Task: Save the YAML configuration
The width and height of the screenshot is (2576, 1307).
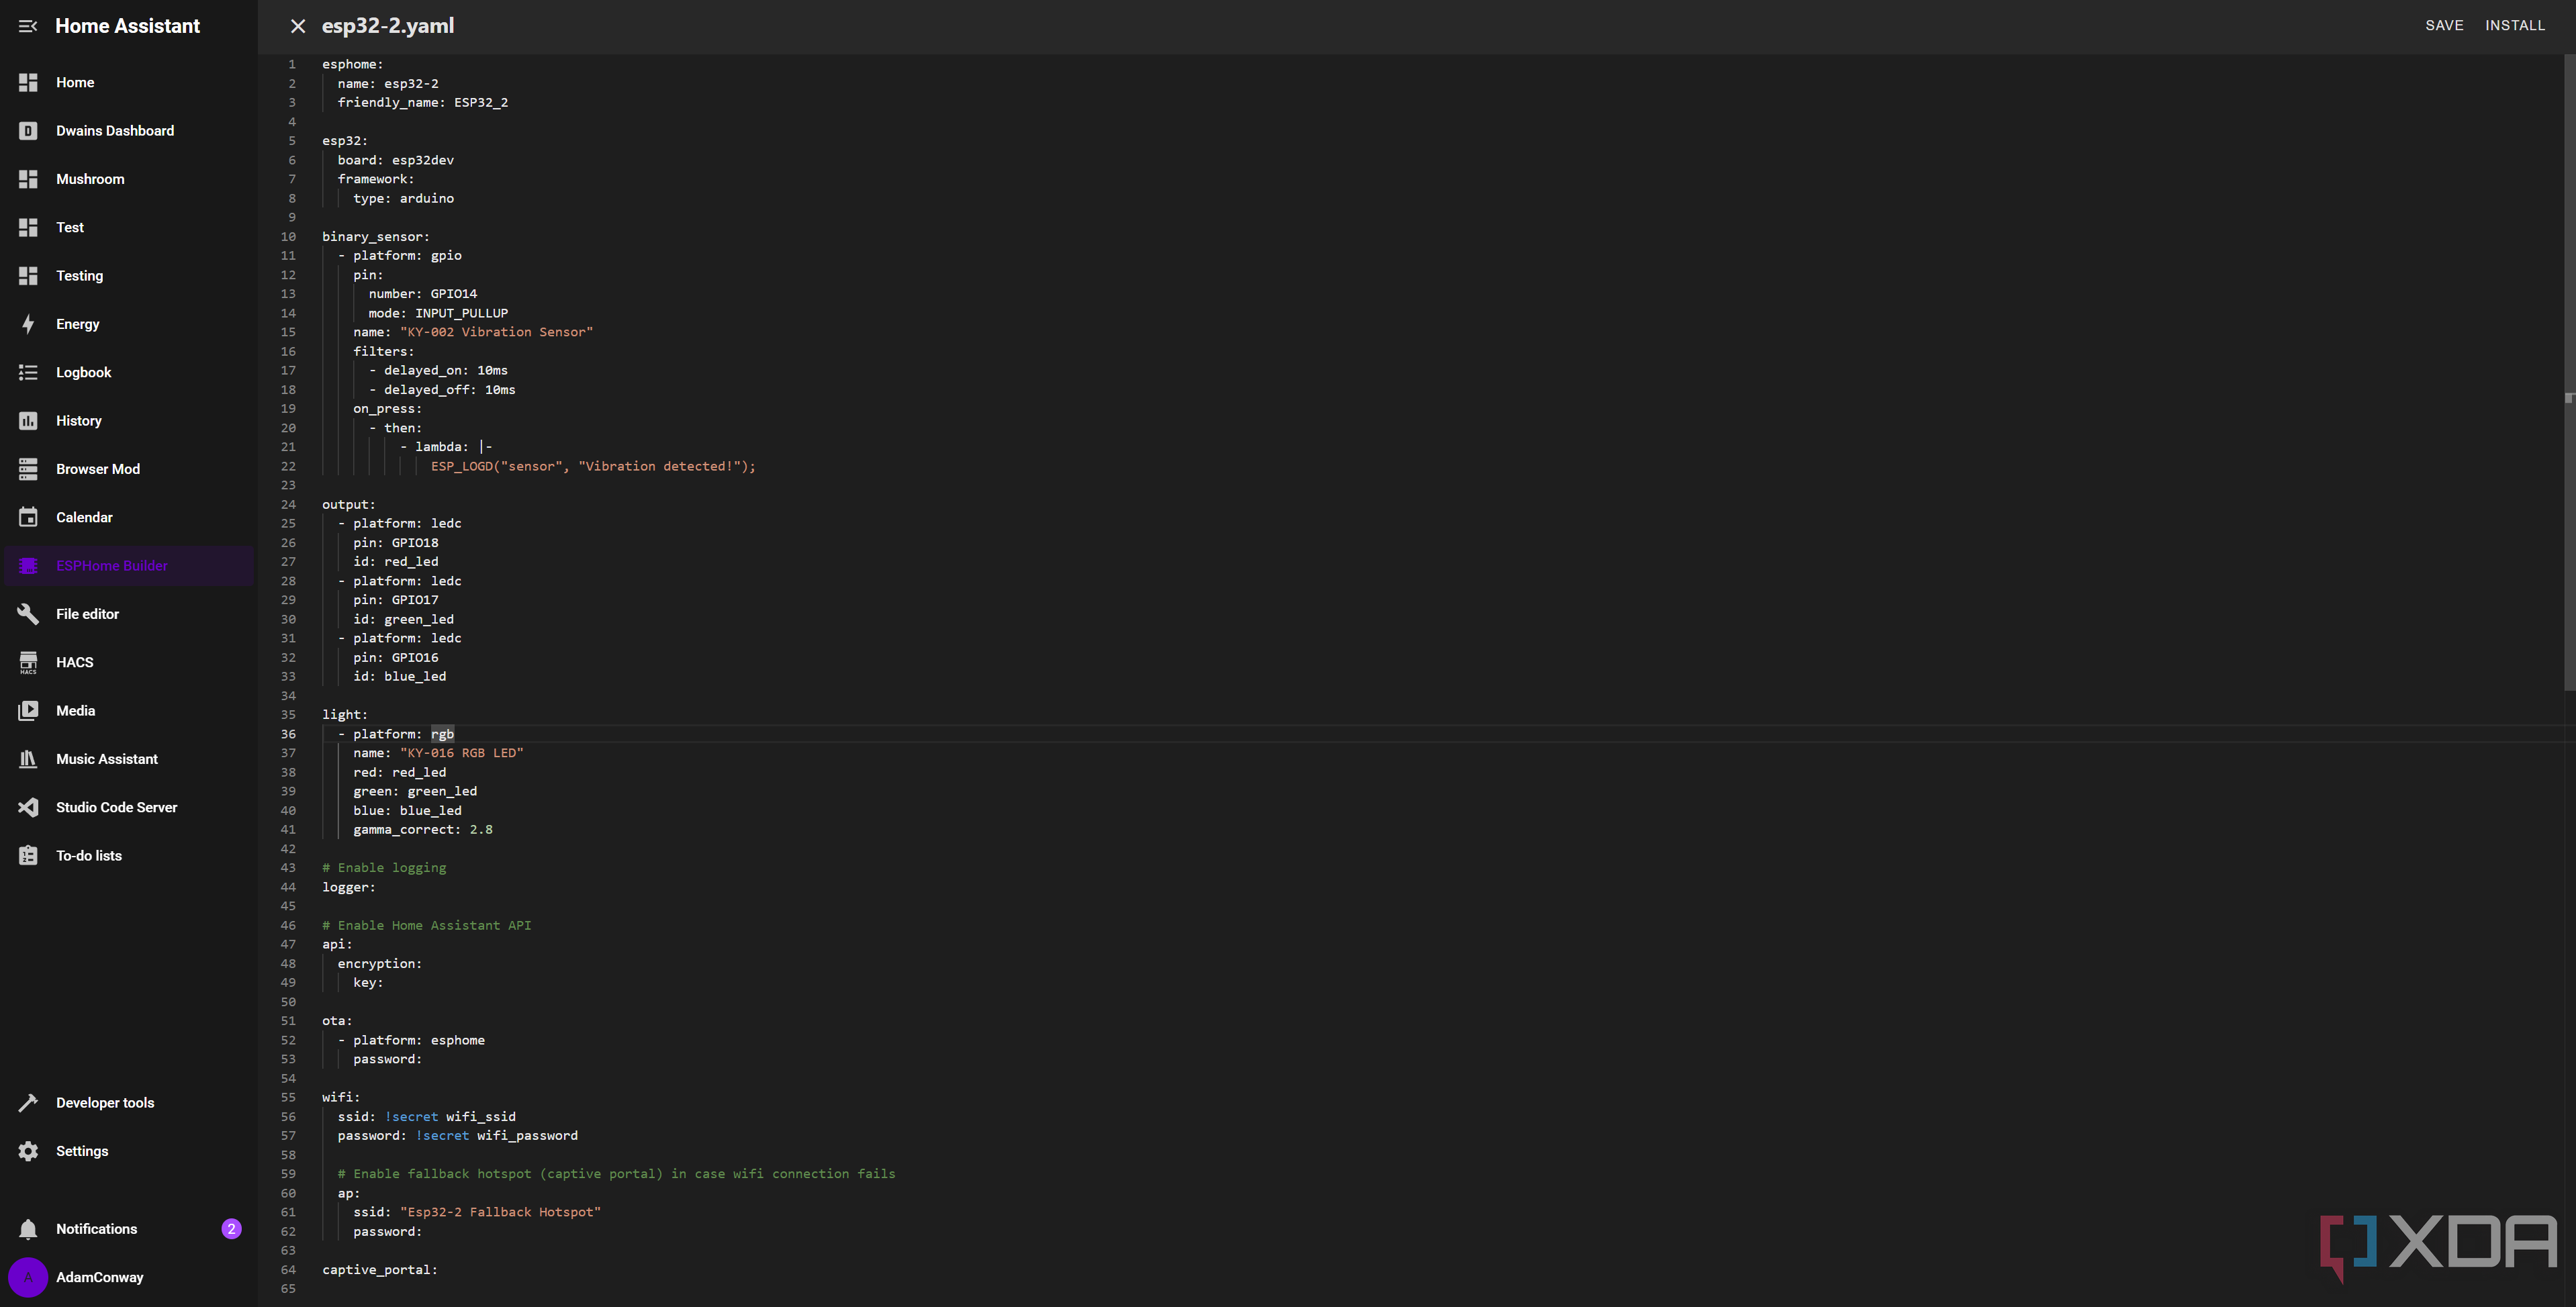Action: (2444, 26)
